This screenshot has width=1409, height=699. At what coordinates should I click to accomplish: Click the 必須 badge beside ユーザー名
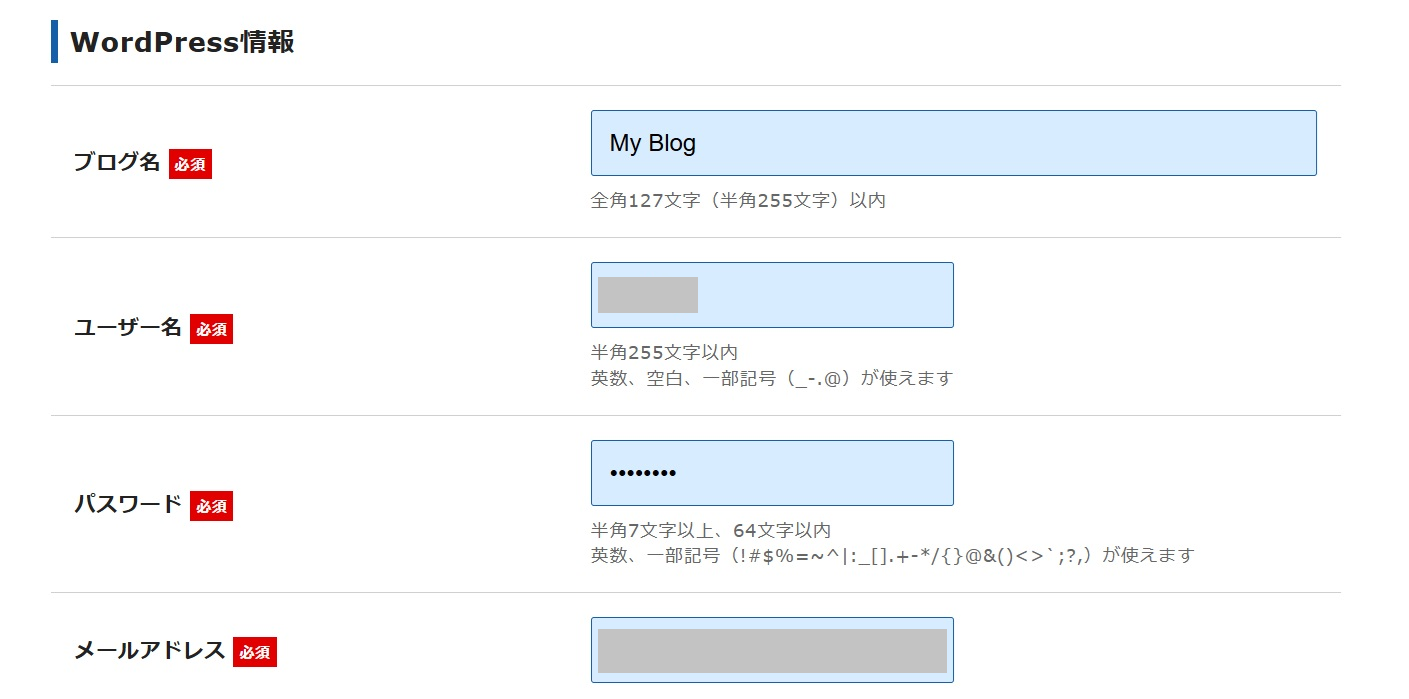(x=211, y=328)
